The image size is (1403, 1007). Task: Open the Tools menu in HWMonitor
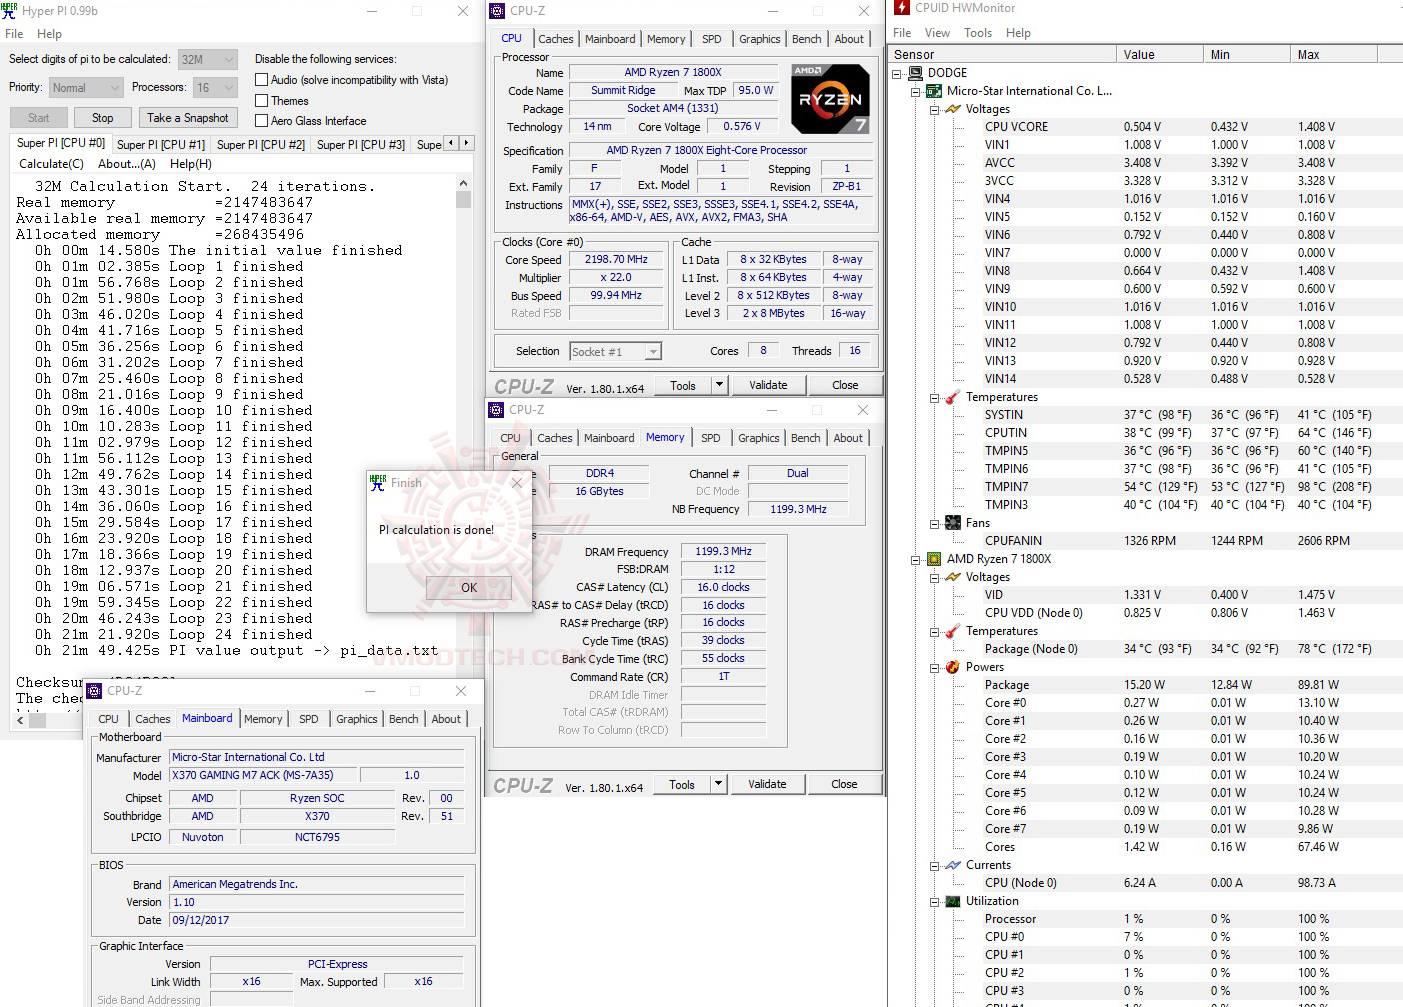pyautogui.click(x=978, y=33)
